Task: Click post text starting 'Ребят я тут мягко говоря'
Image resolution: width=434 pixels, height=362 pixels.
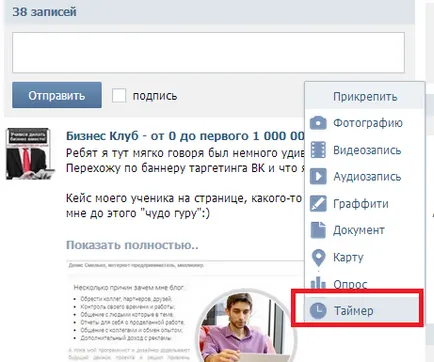Action: pyautogui.click(x=185, y=153)
